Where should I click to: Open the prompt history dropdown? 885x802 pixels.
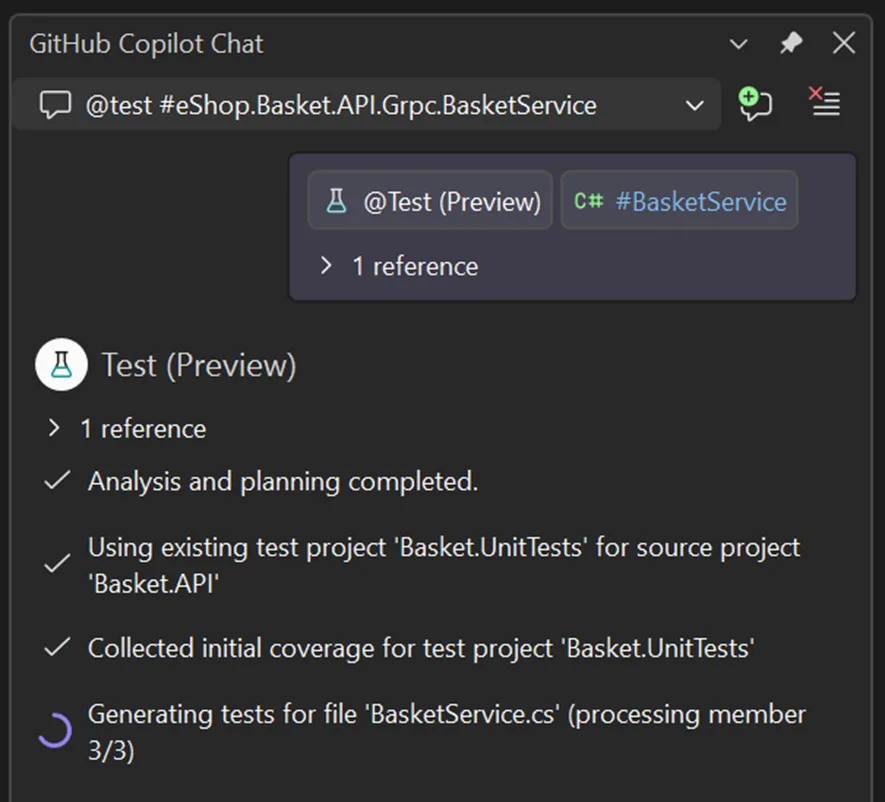[x=694, y=103]
